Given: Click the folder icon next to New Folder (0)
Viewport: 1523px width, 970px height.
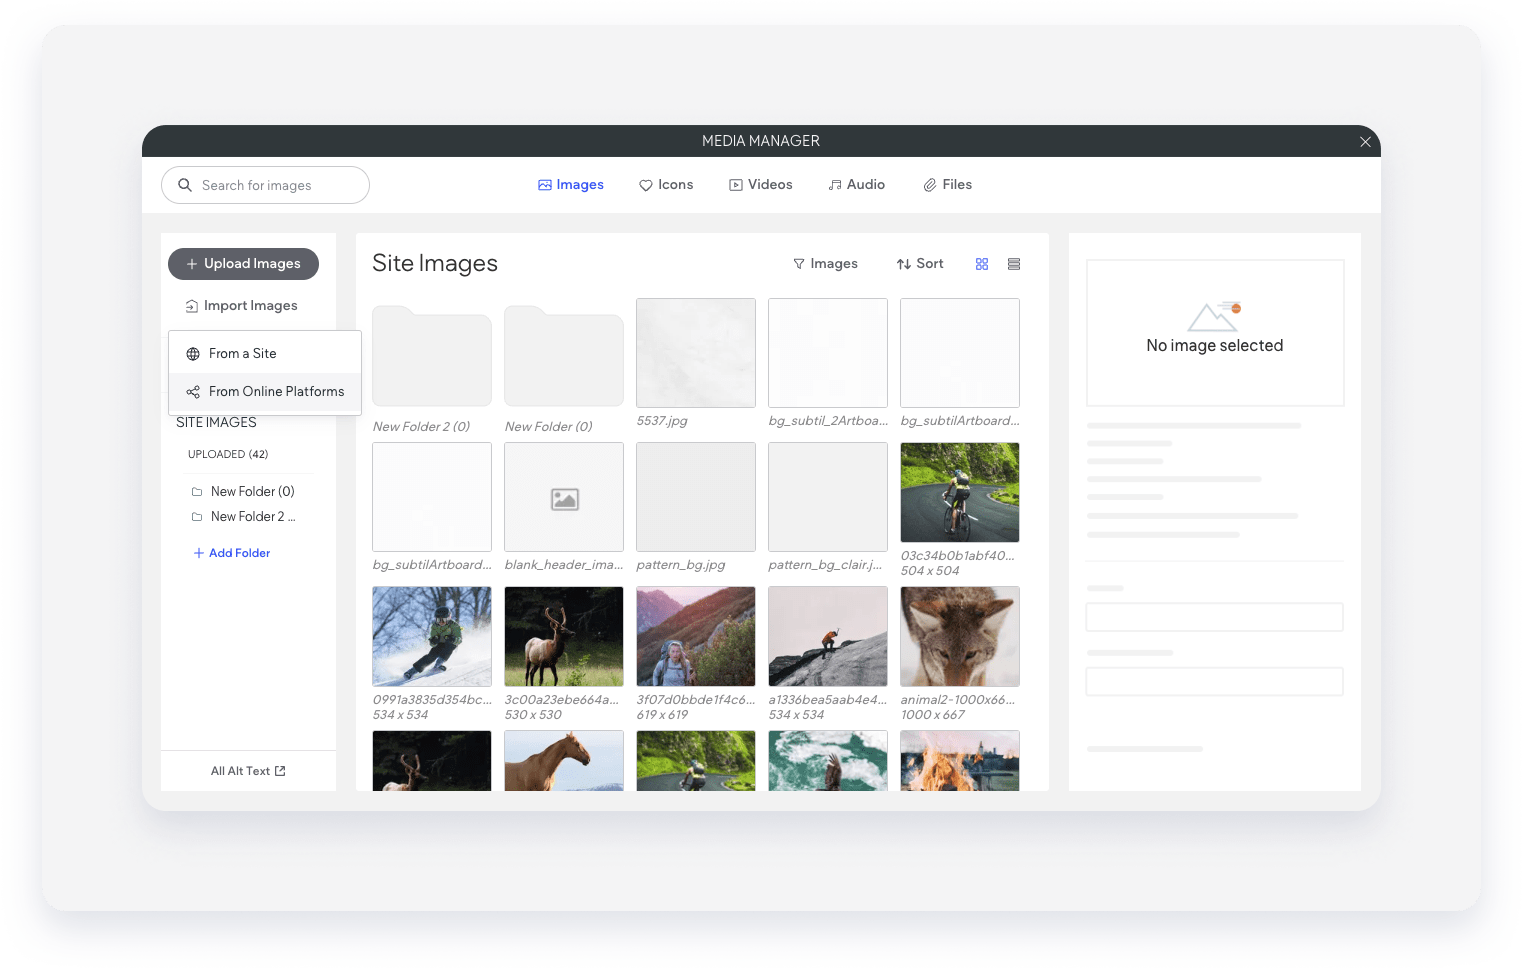Looking at the screenshot, I should [197, 492].
